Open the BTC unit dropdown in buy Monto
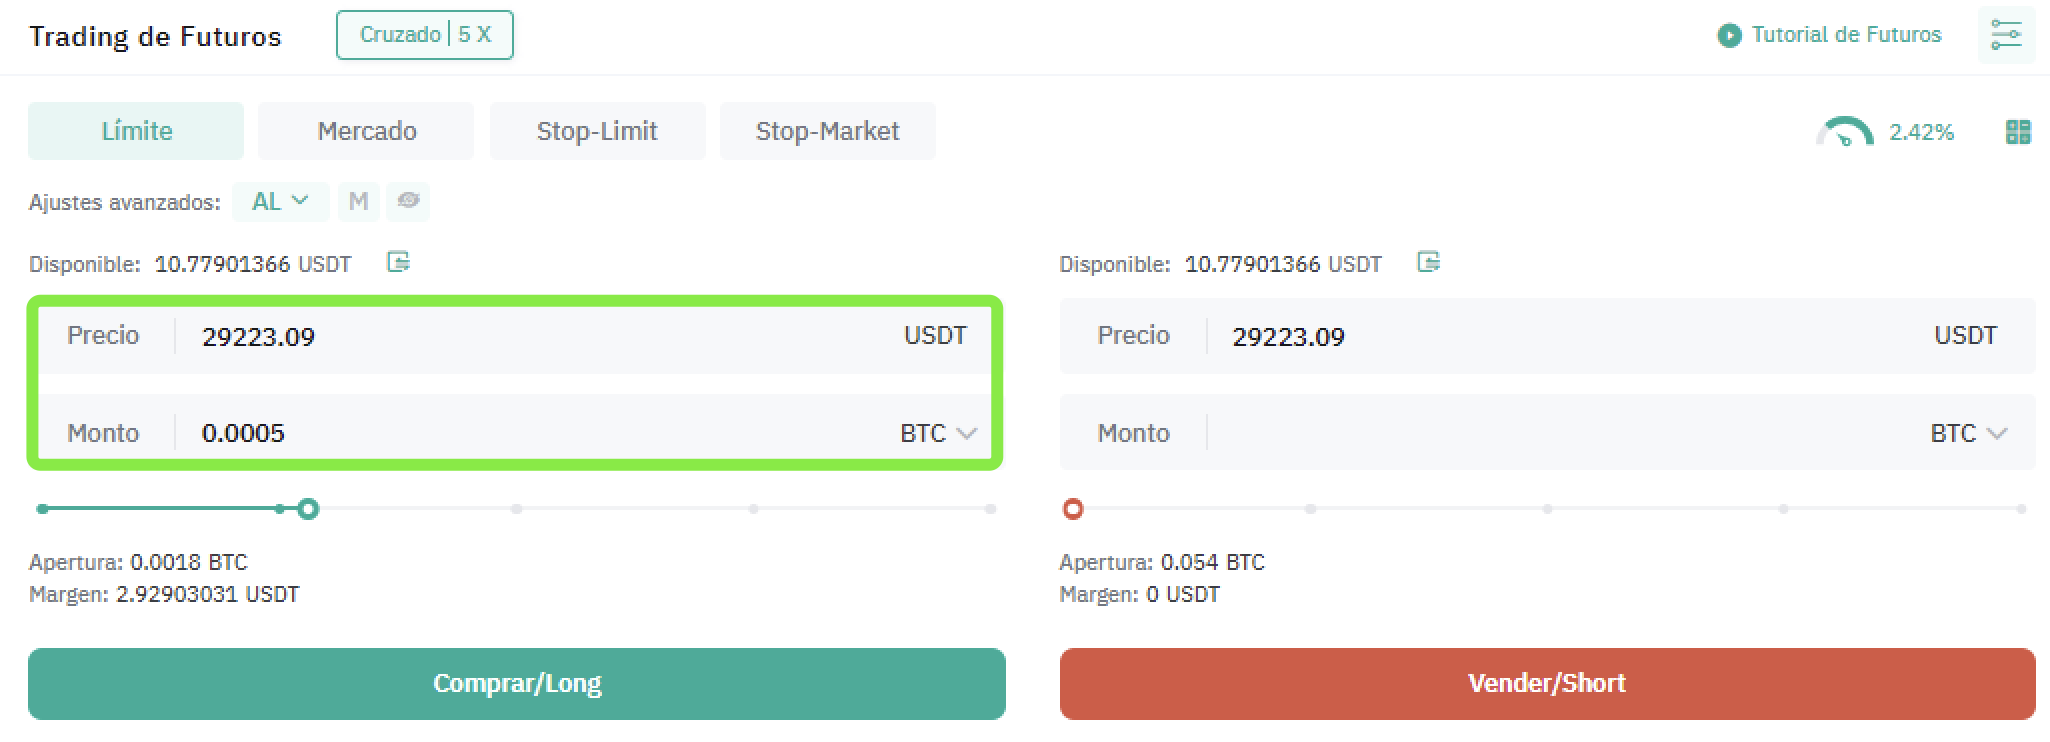Screen dimensions: 2050x742 [x=937, y=433]
